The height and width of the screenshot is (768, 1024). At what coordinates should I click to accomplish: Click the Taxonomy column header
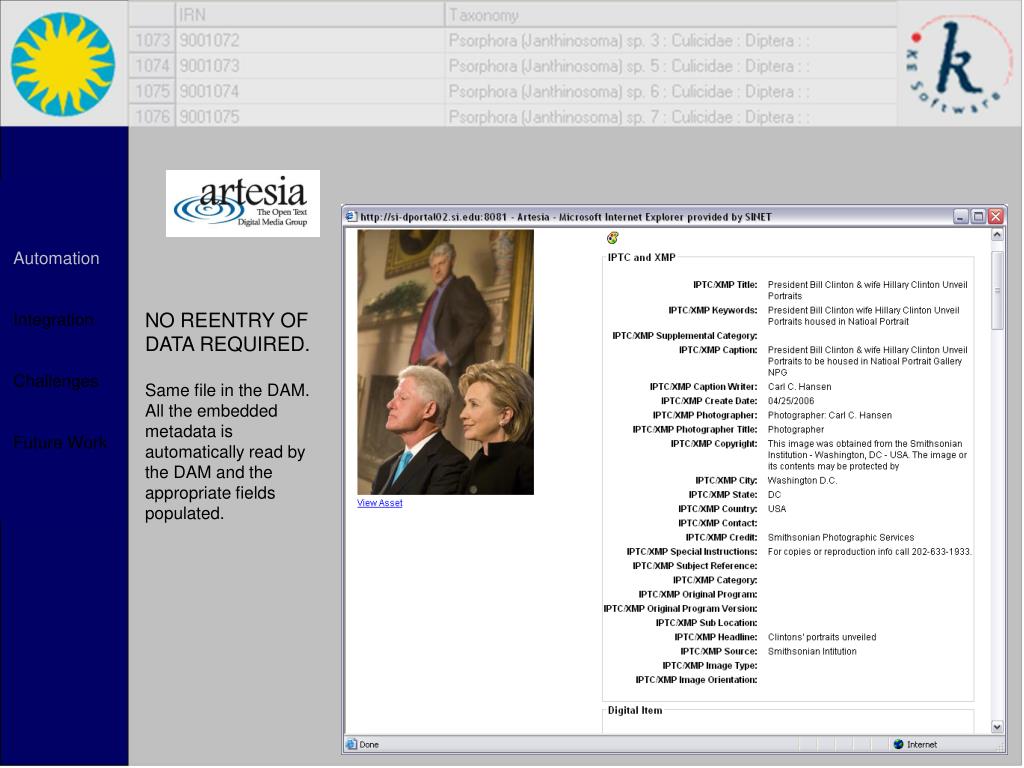coord(671,14)
